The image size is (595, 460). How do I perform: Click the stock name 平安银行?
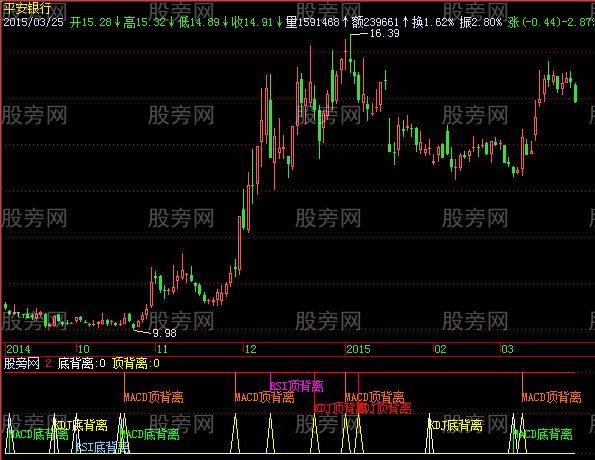pyautogui.click(x=27, y=9)
